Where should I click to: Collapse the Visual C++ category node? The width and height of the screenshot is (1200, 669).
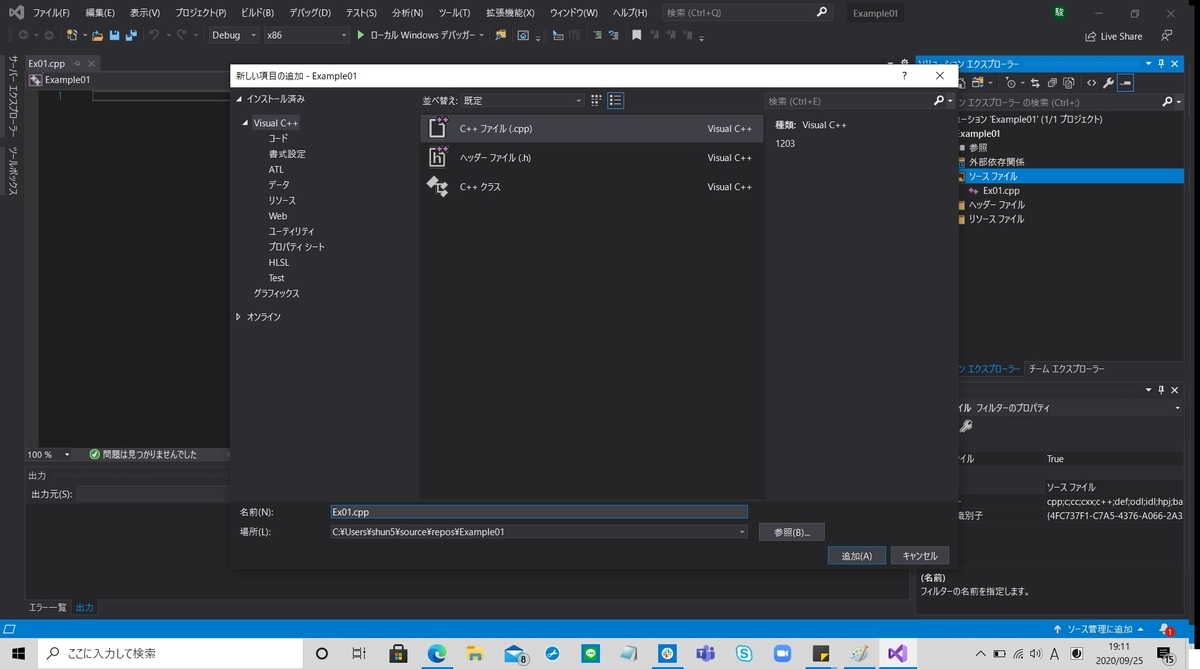(x=245, y=123)
